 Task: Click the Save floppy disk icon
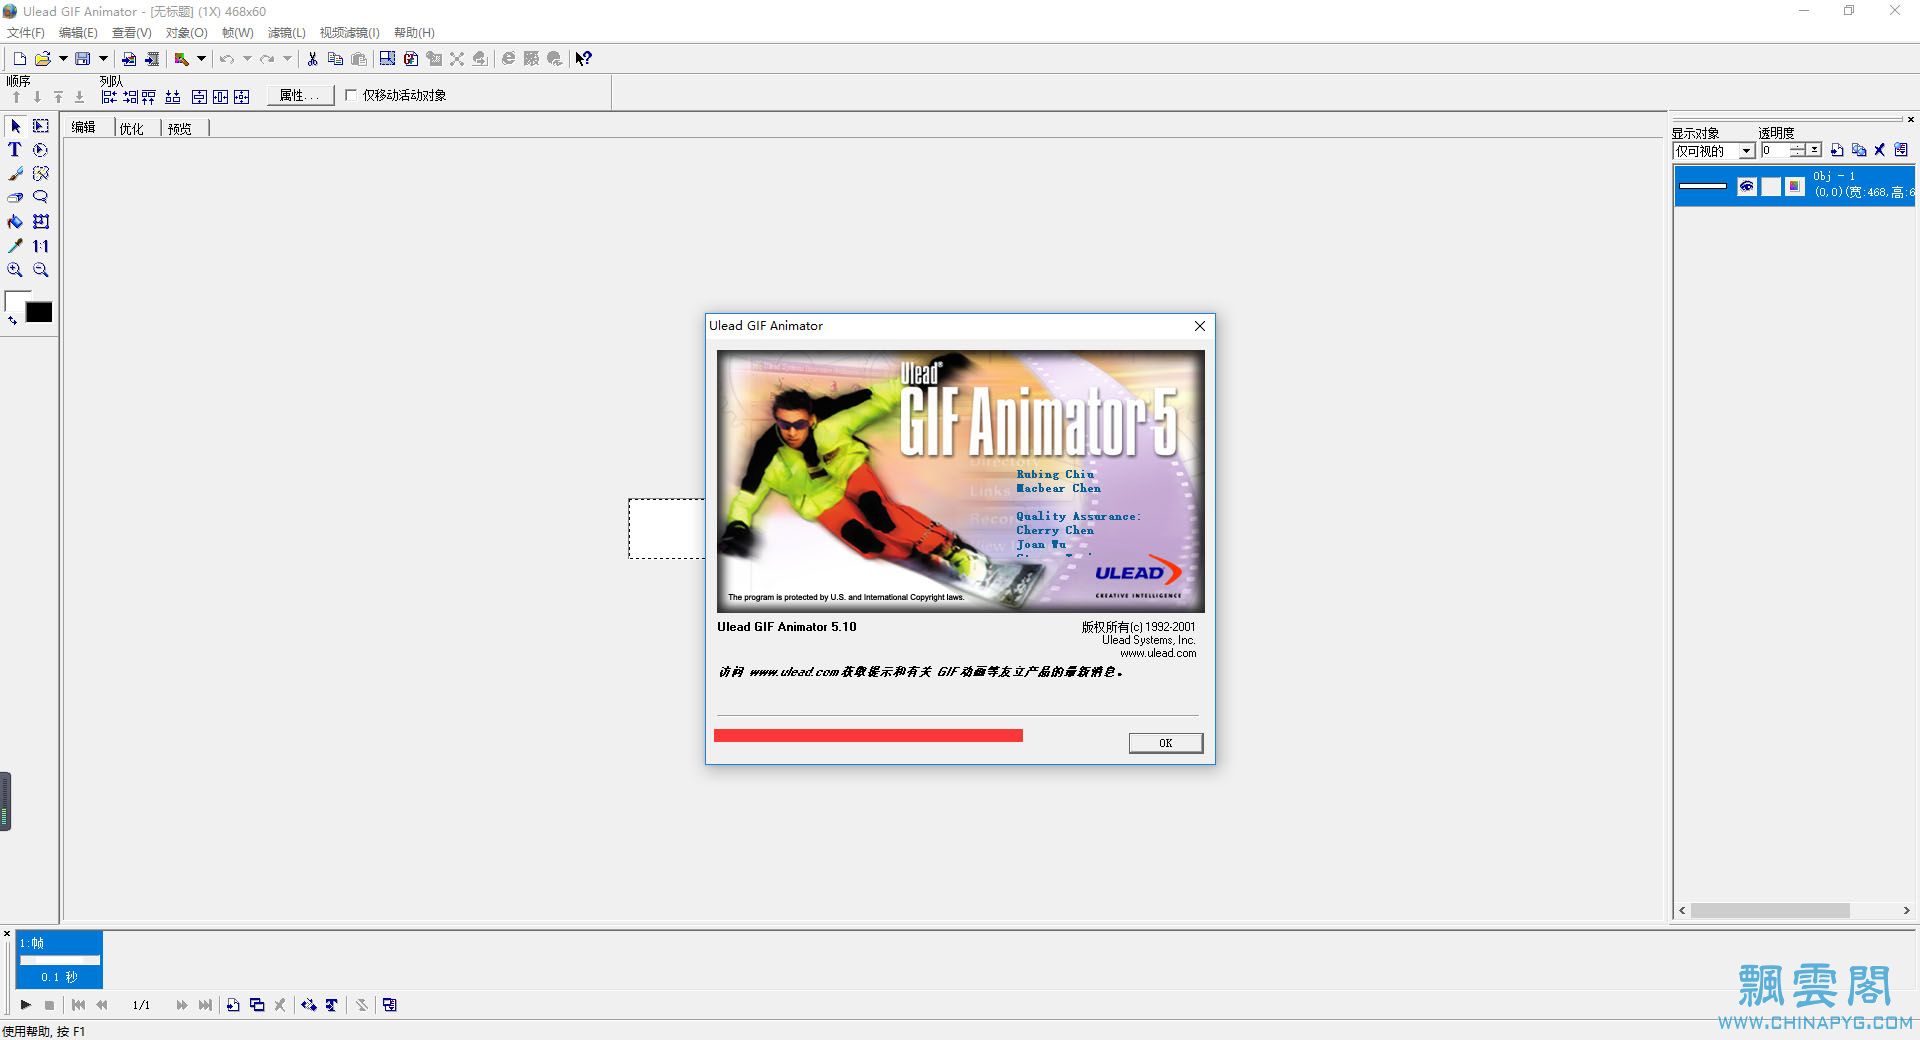pyautogui.click(x=83, y=59)
